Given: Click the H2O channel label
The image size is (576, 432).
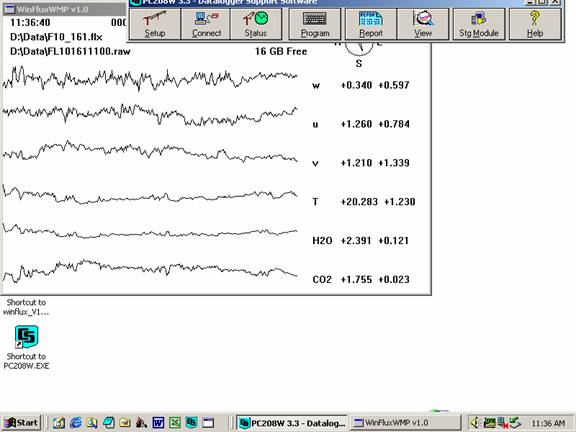Looking at the screenshot, I should point(322,241).
